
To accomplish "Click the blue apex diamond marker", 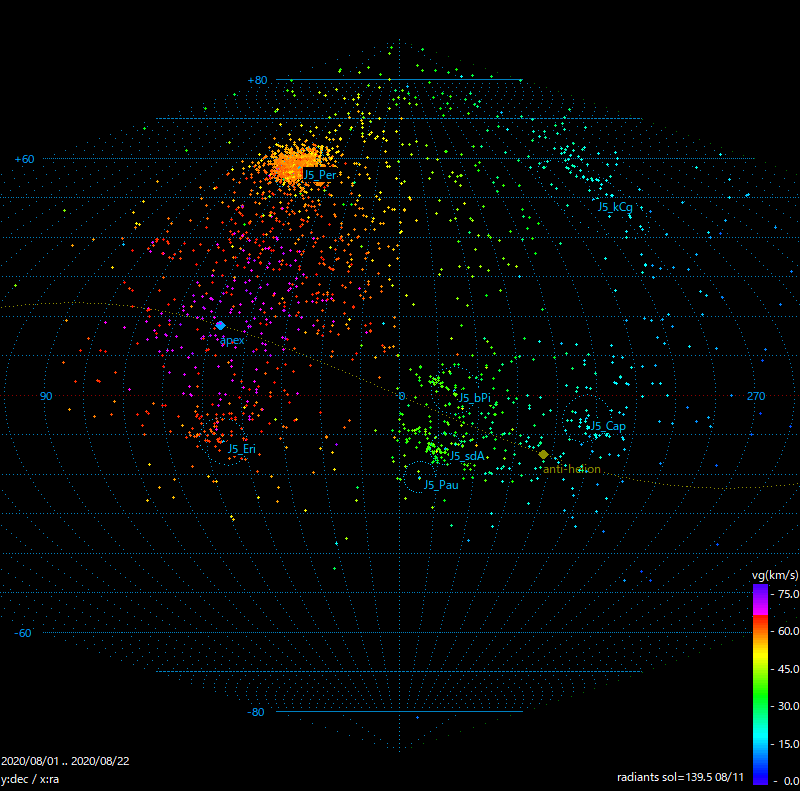I will (220, 326).
